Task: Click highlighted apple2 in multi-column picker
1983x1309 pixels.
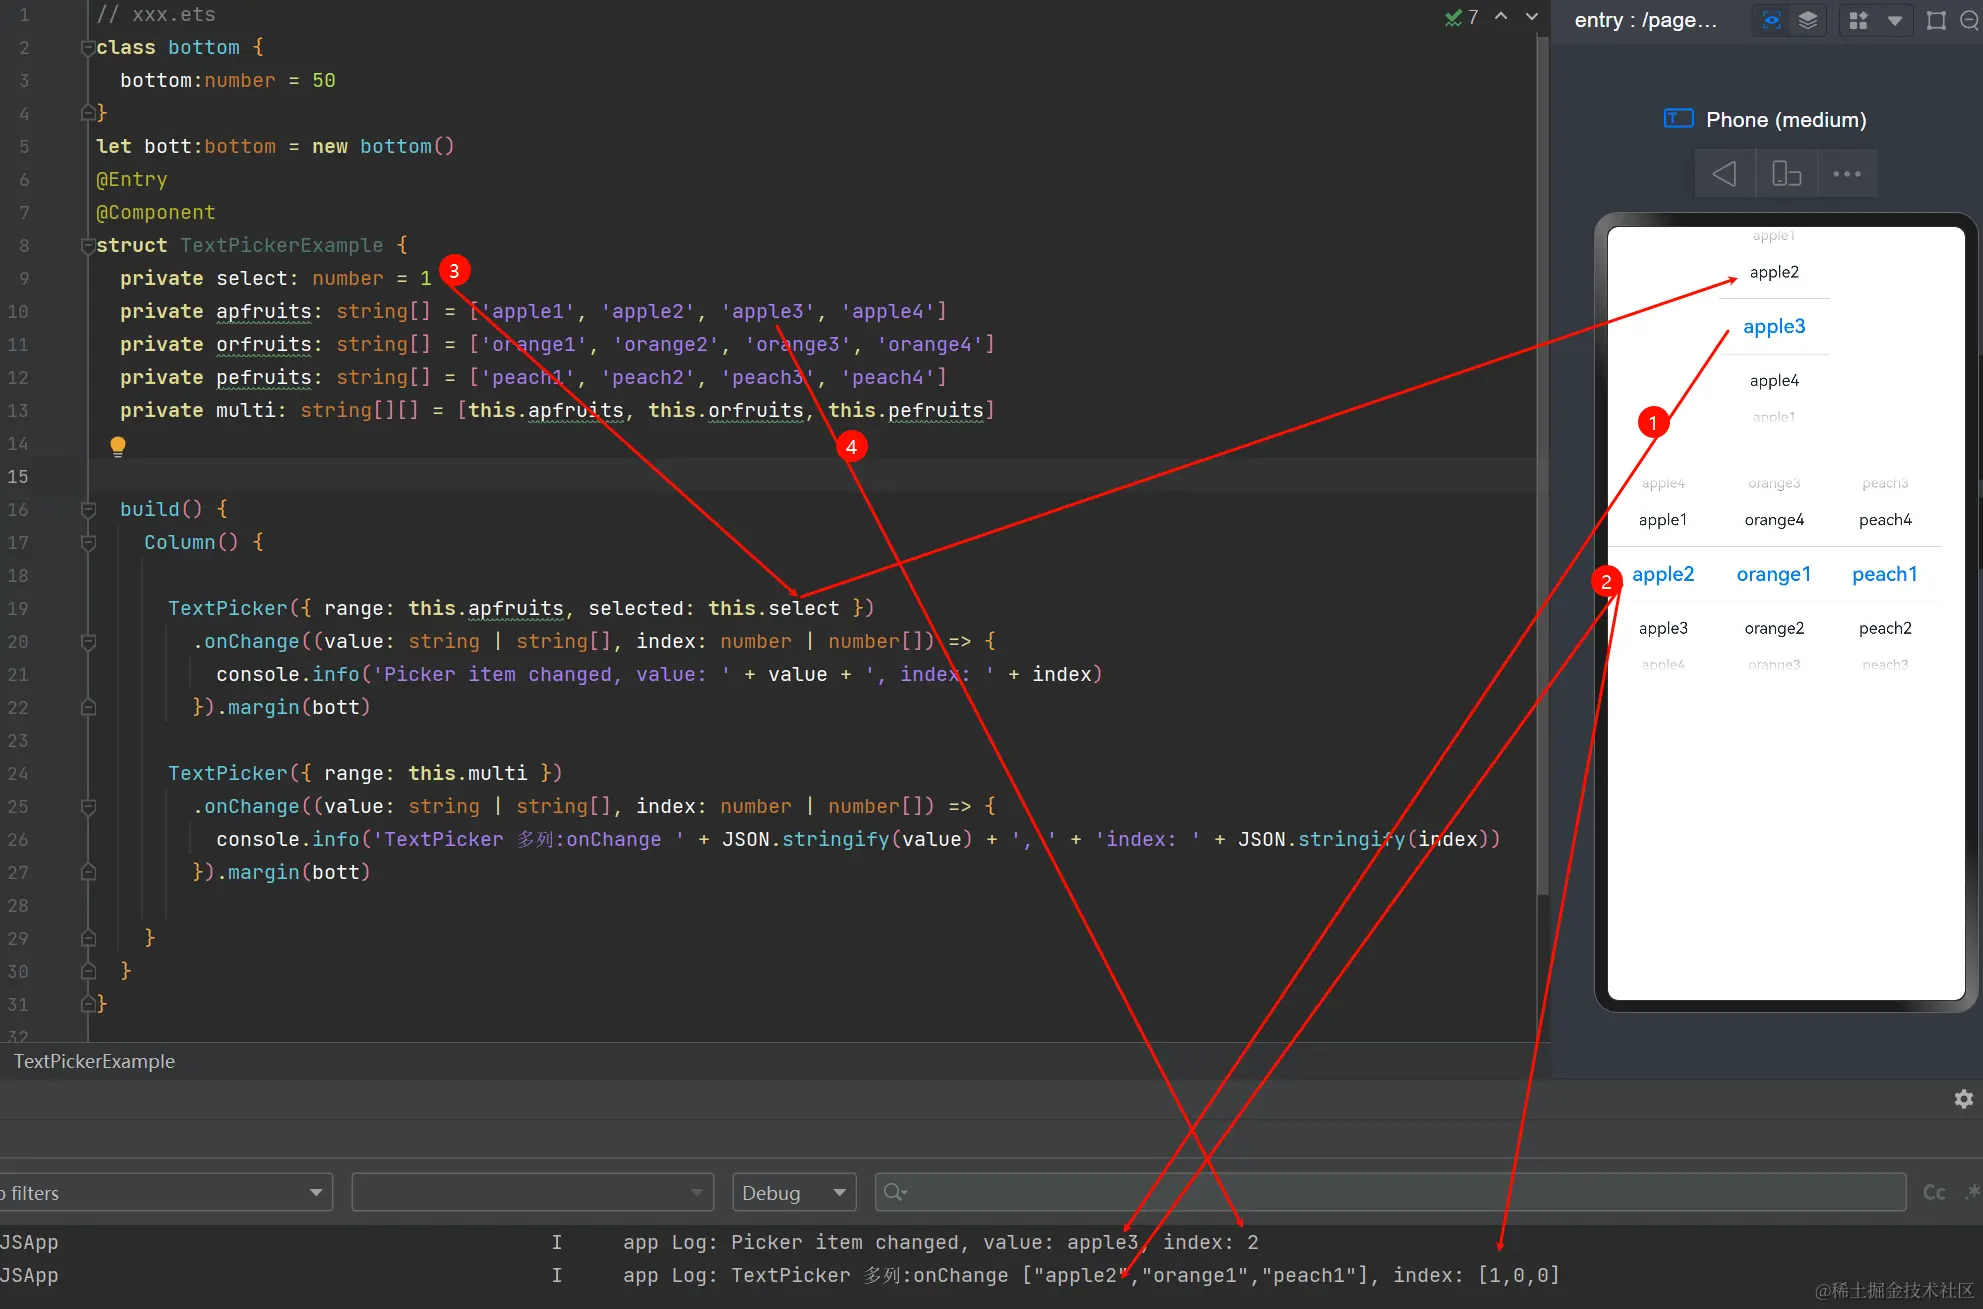Action: (1663, 574)
